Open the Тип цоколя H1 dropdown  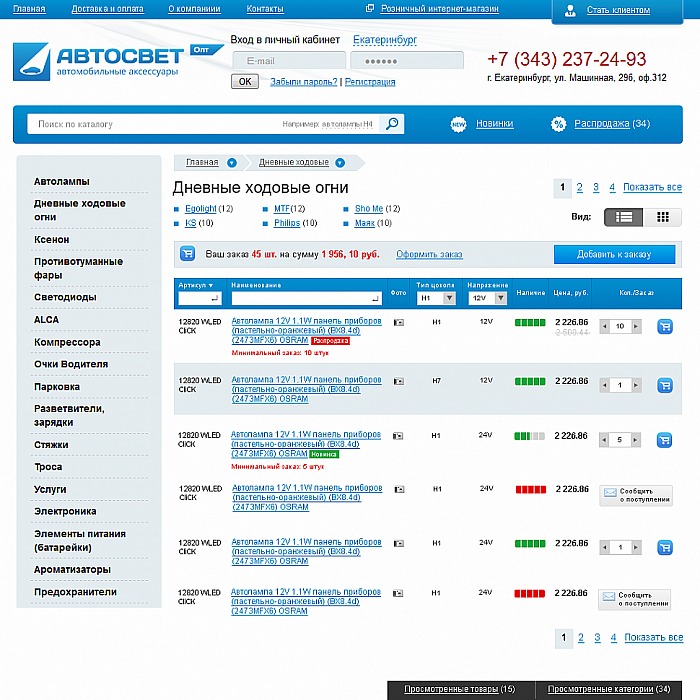tap(436, 298)
